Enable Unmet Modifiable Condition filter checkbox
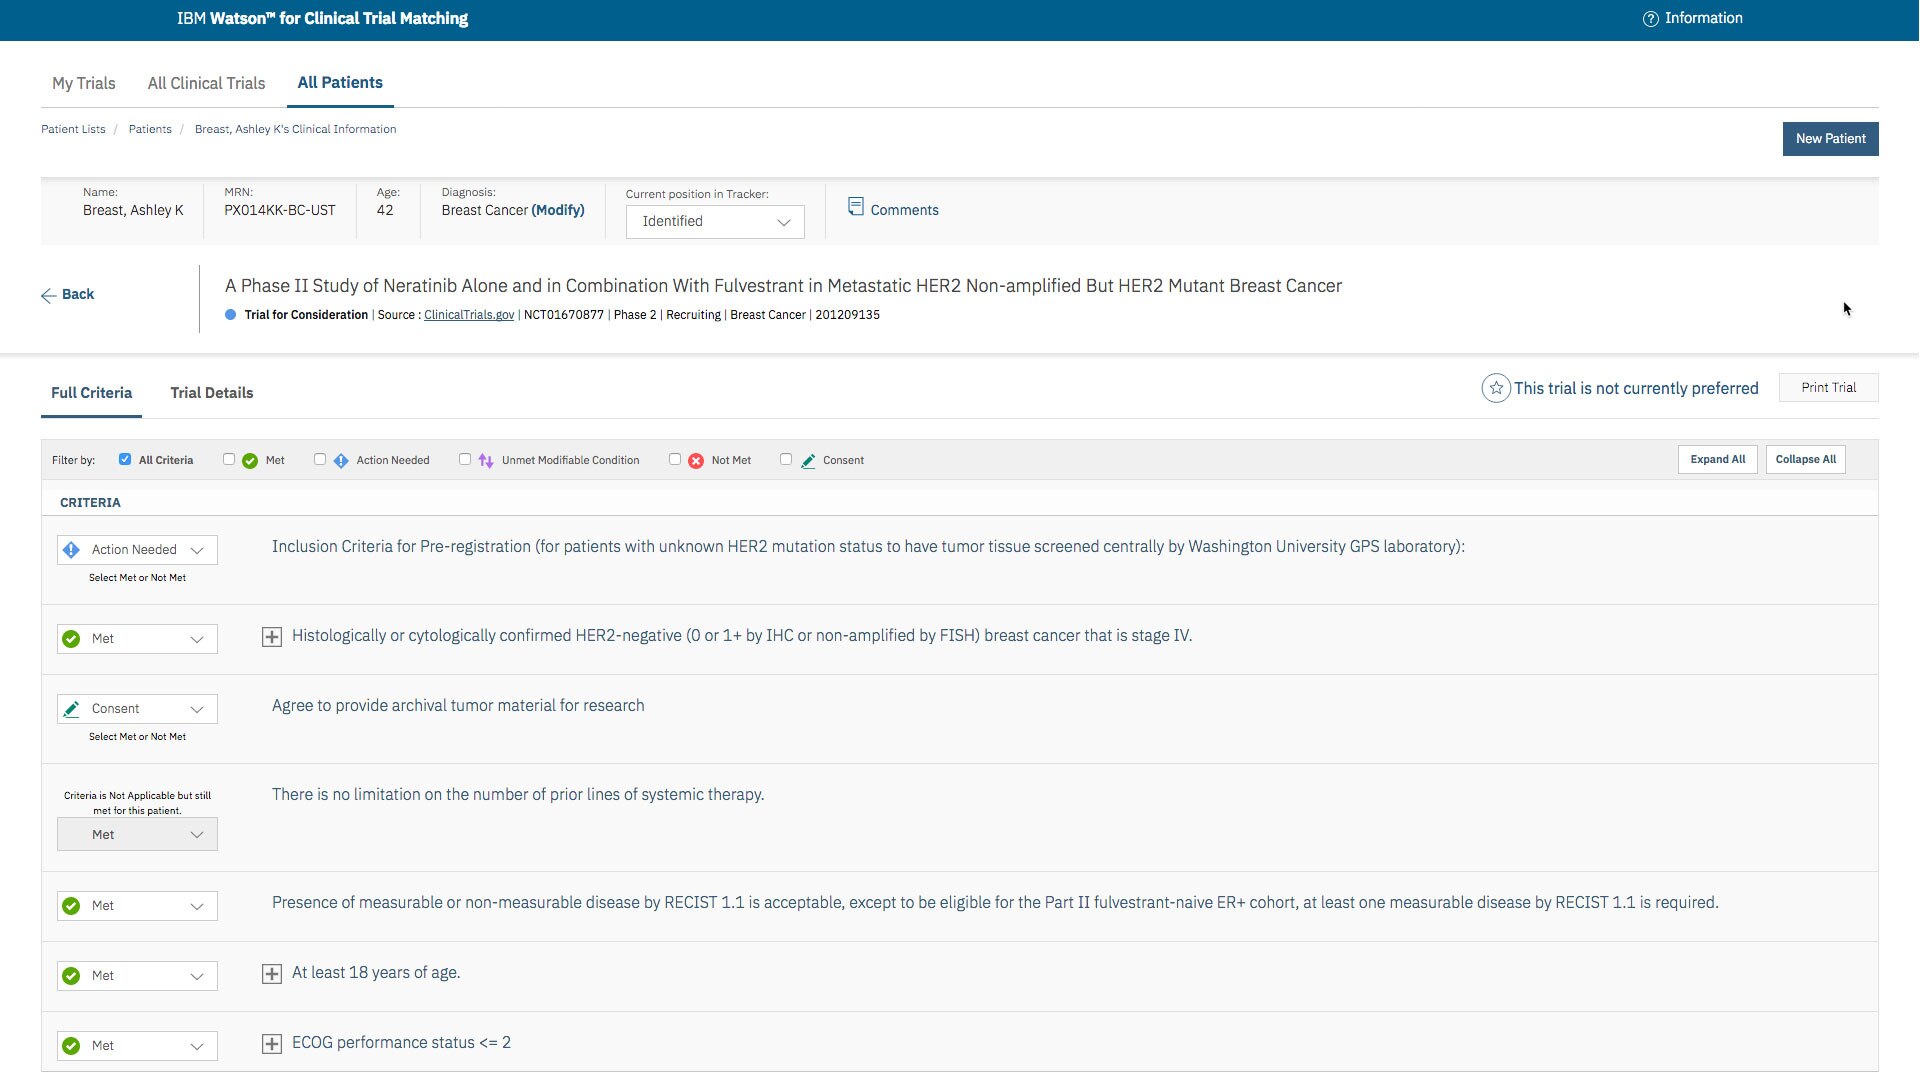1920x1080 pixels. (465, 459)
